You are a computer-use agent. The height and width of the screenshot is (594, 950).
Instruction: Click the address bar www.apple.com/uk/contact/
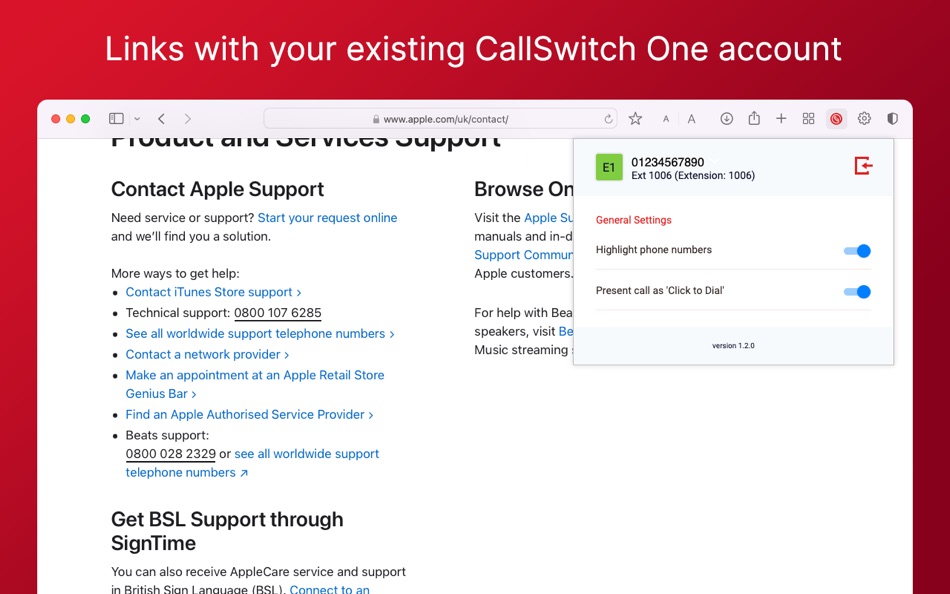[440, 119]
